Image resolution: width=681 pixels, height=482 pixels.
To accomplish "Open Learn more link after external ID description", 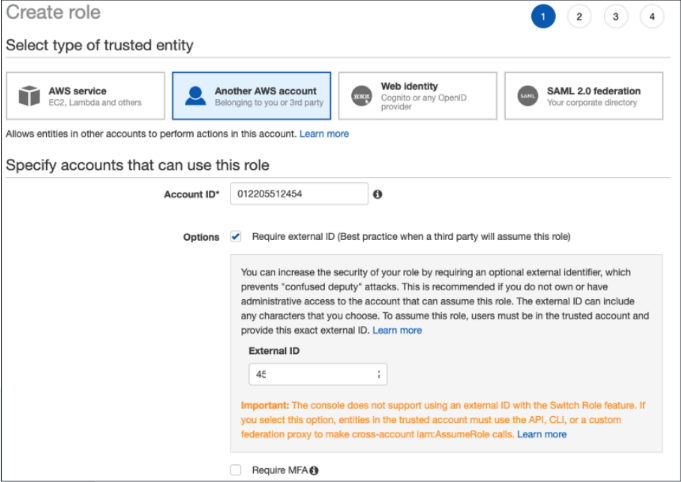I will tap(397, 330).
